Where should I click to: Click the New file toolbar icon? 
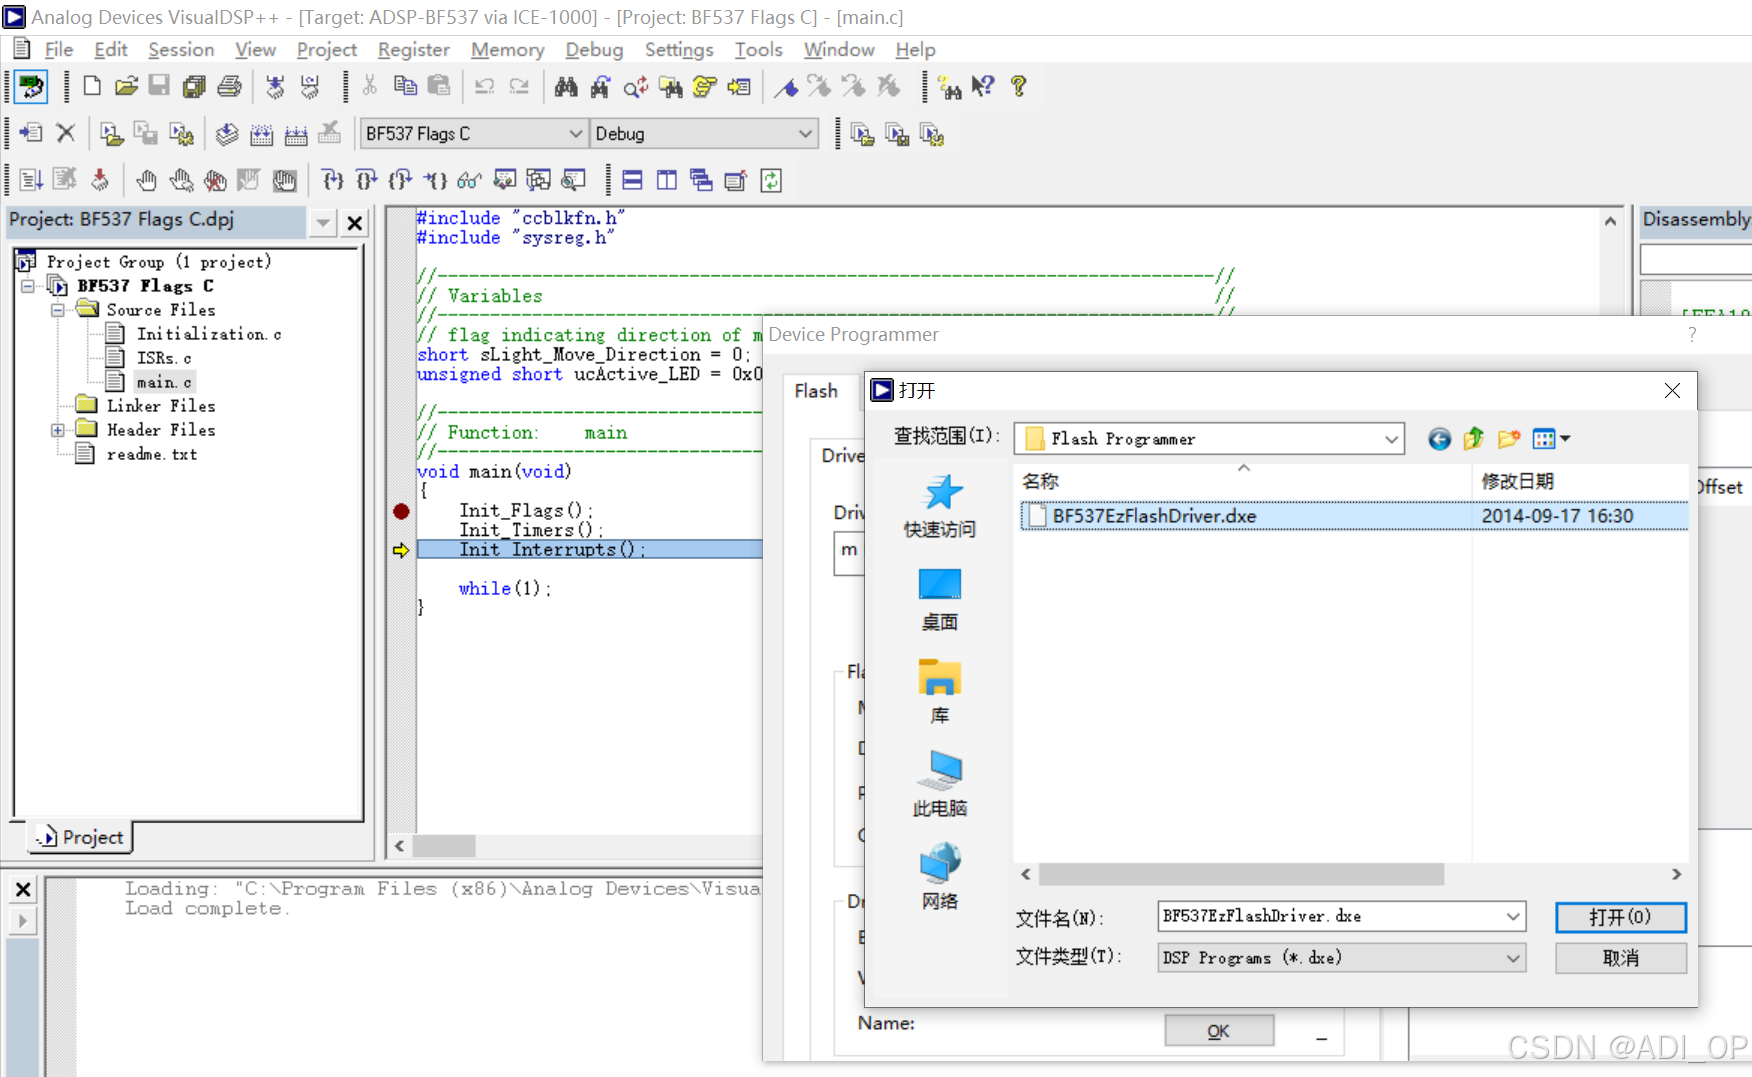[x=92, y=86]
